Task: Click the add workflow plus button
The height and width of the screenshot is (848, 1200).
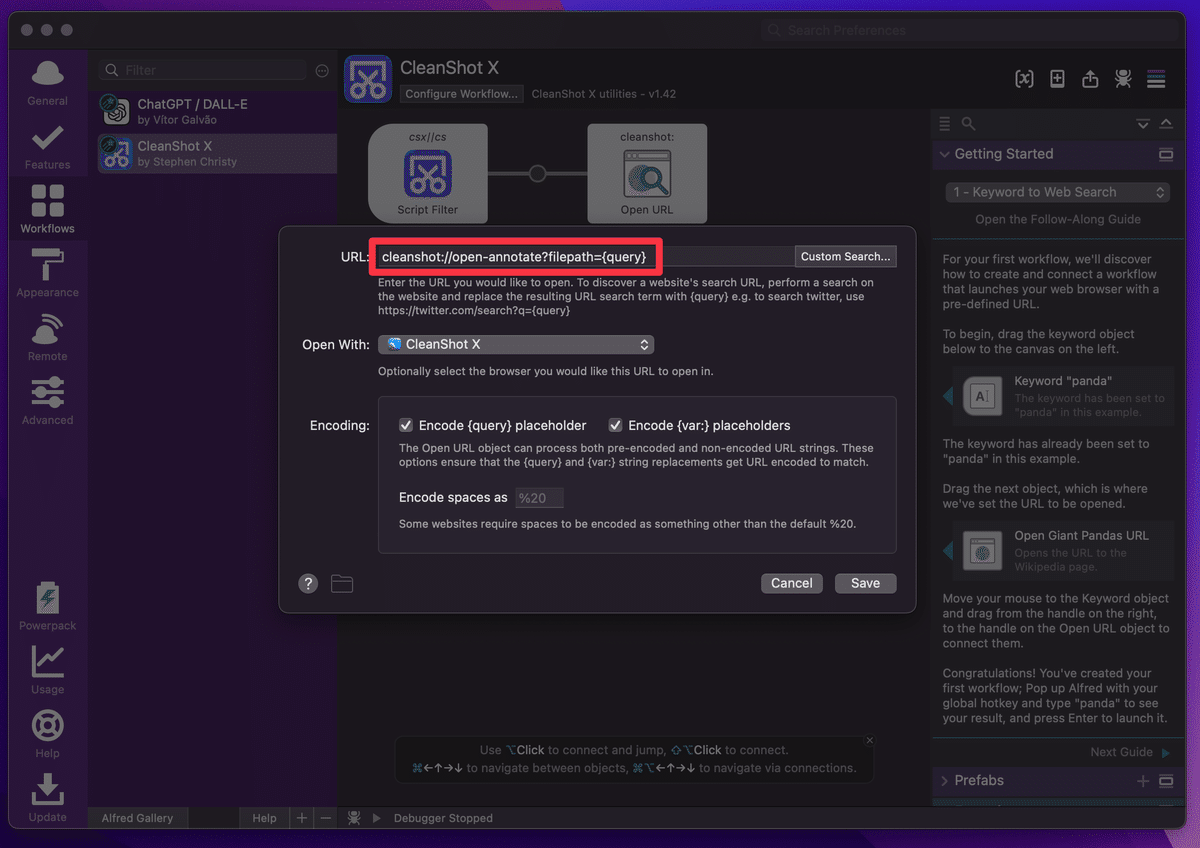Action: point(302,818)
